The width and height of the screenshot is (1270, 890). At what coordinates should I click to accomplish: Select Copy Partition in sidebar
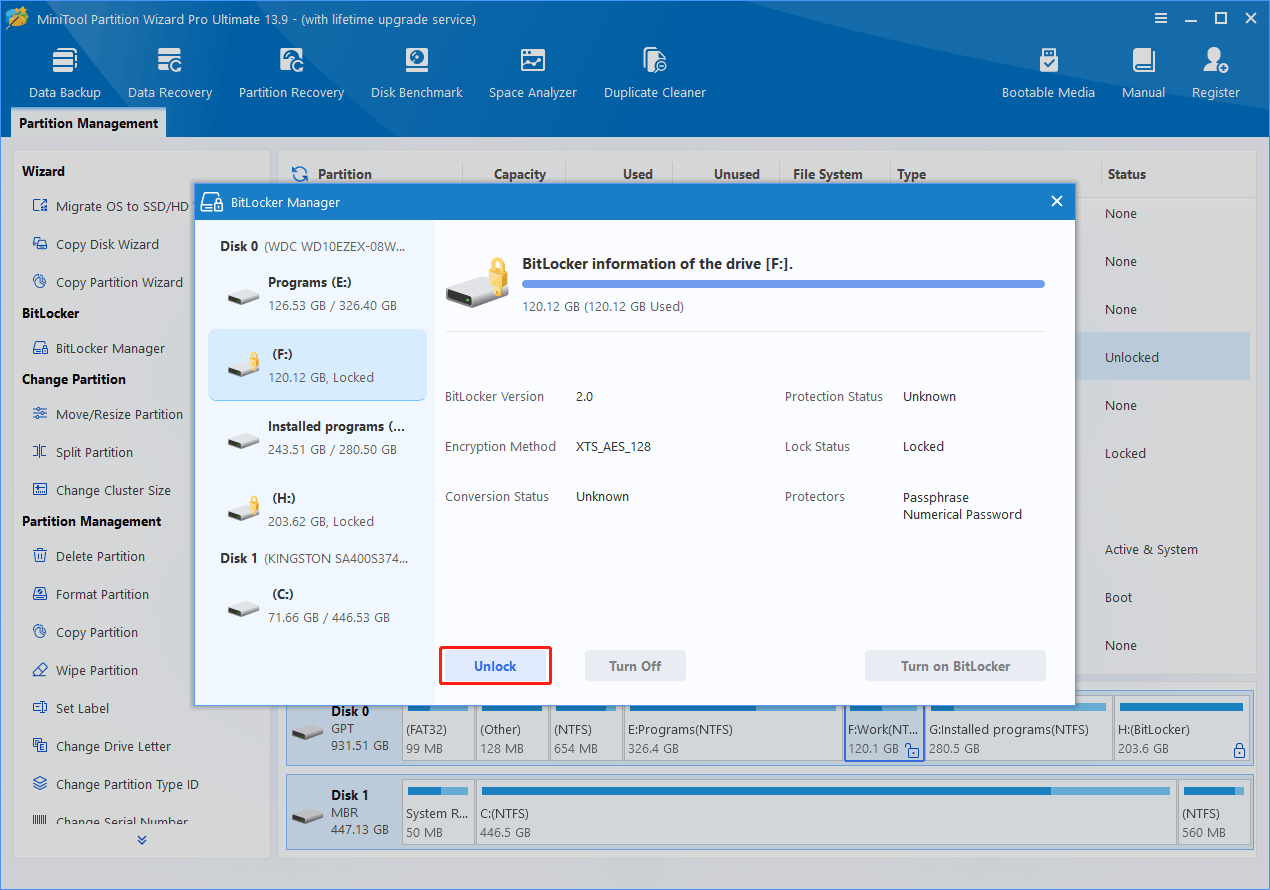85,632
